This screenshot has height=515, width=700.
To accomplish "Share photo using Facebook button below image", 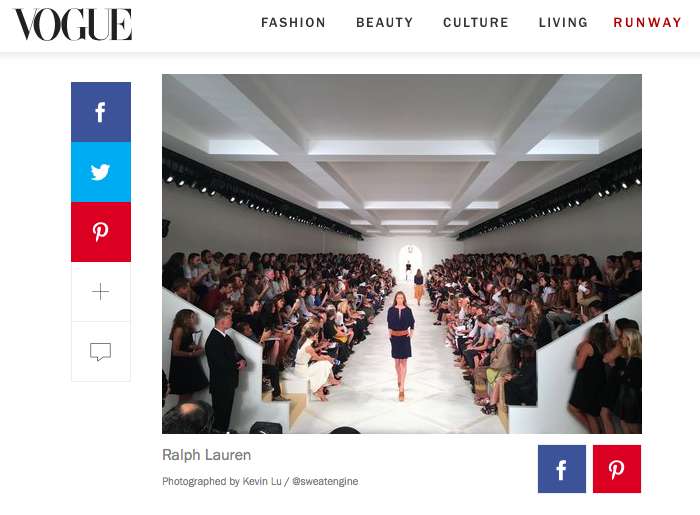I will coord(562,469).
